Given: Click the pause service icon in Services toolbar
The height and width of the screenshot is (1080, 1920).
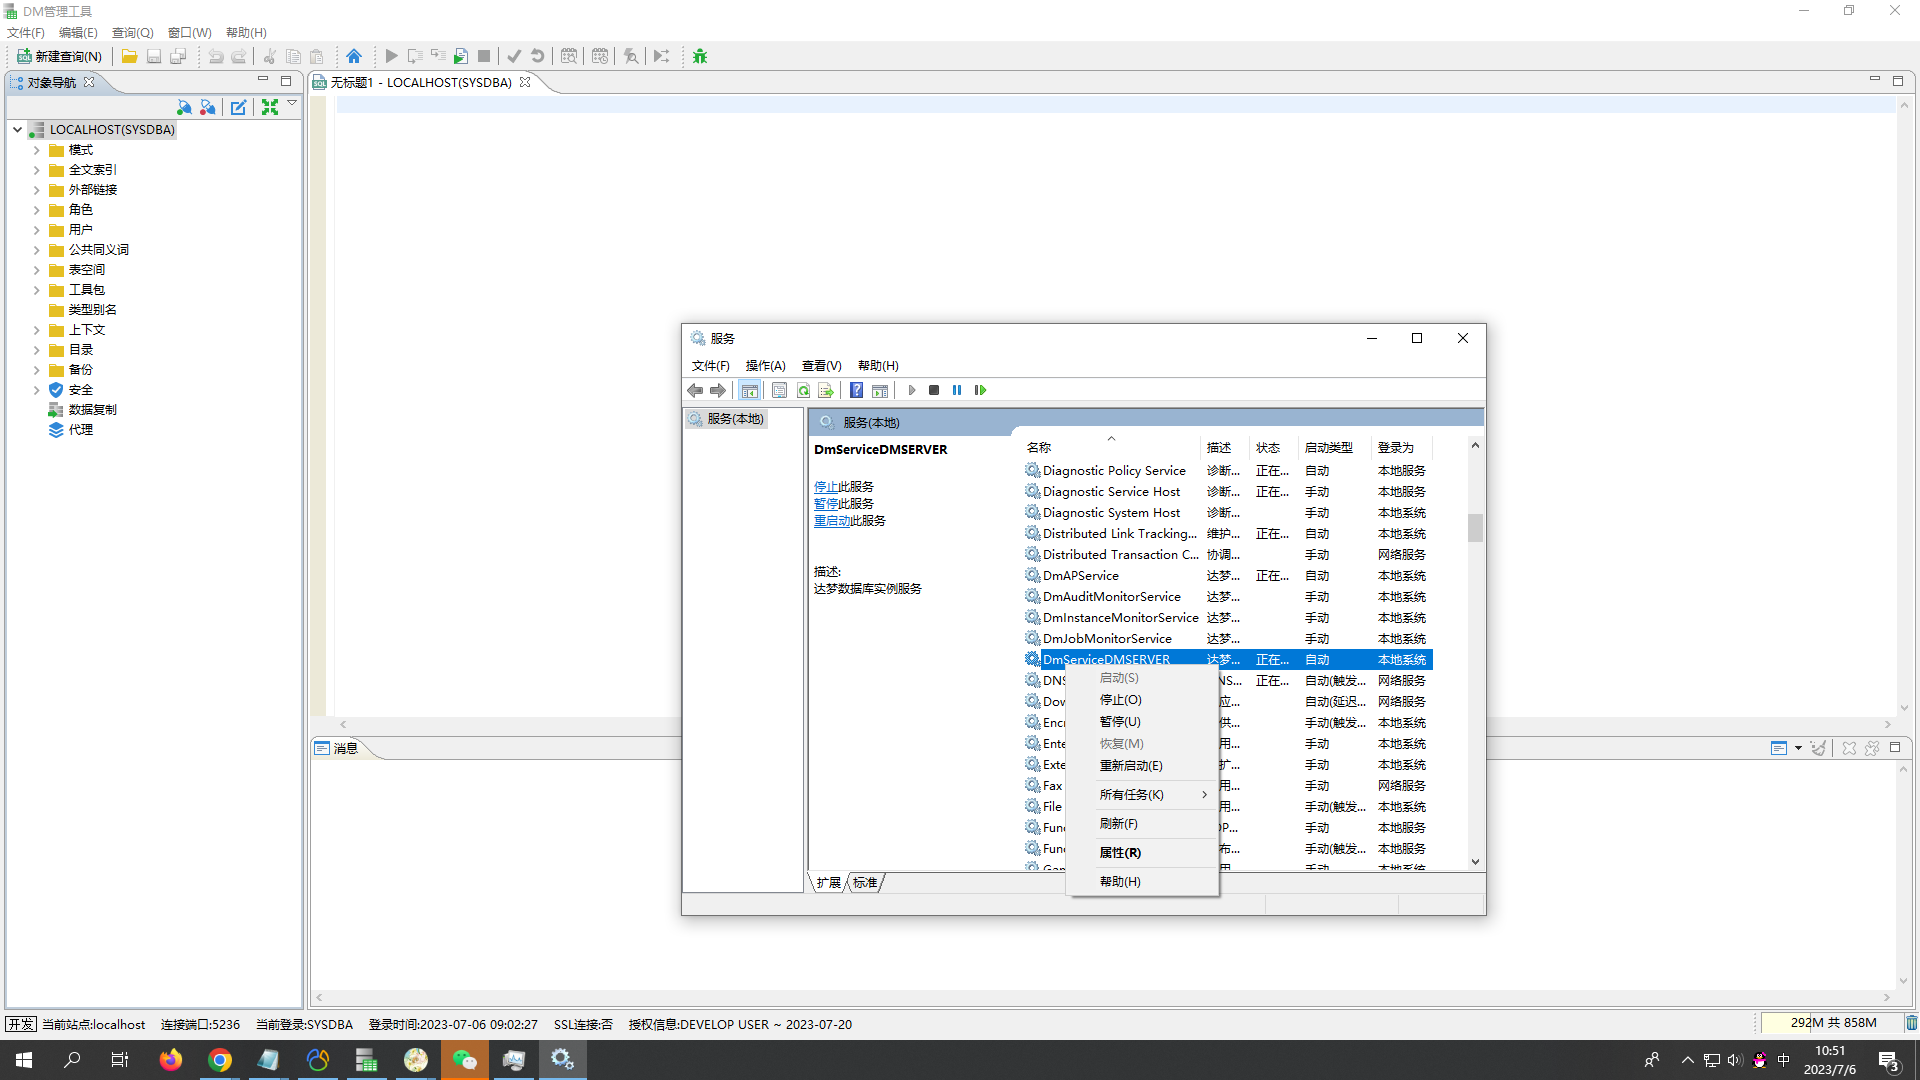Looking at the screenshot, I should [x=957, y=390].
